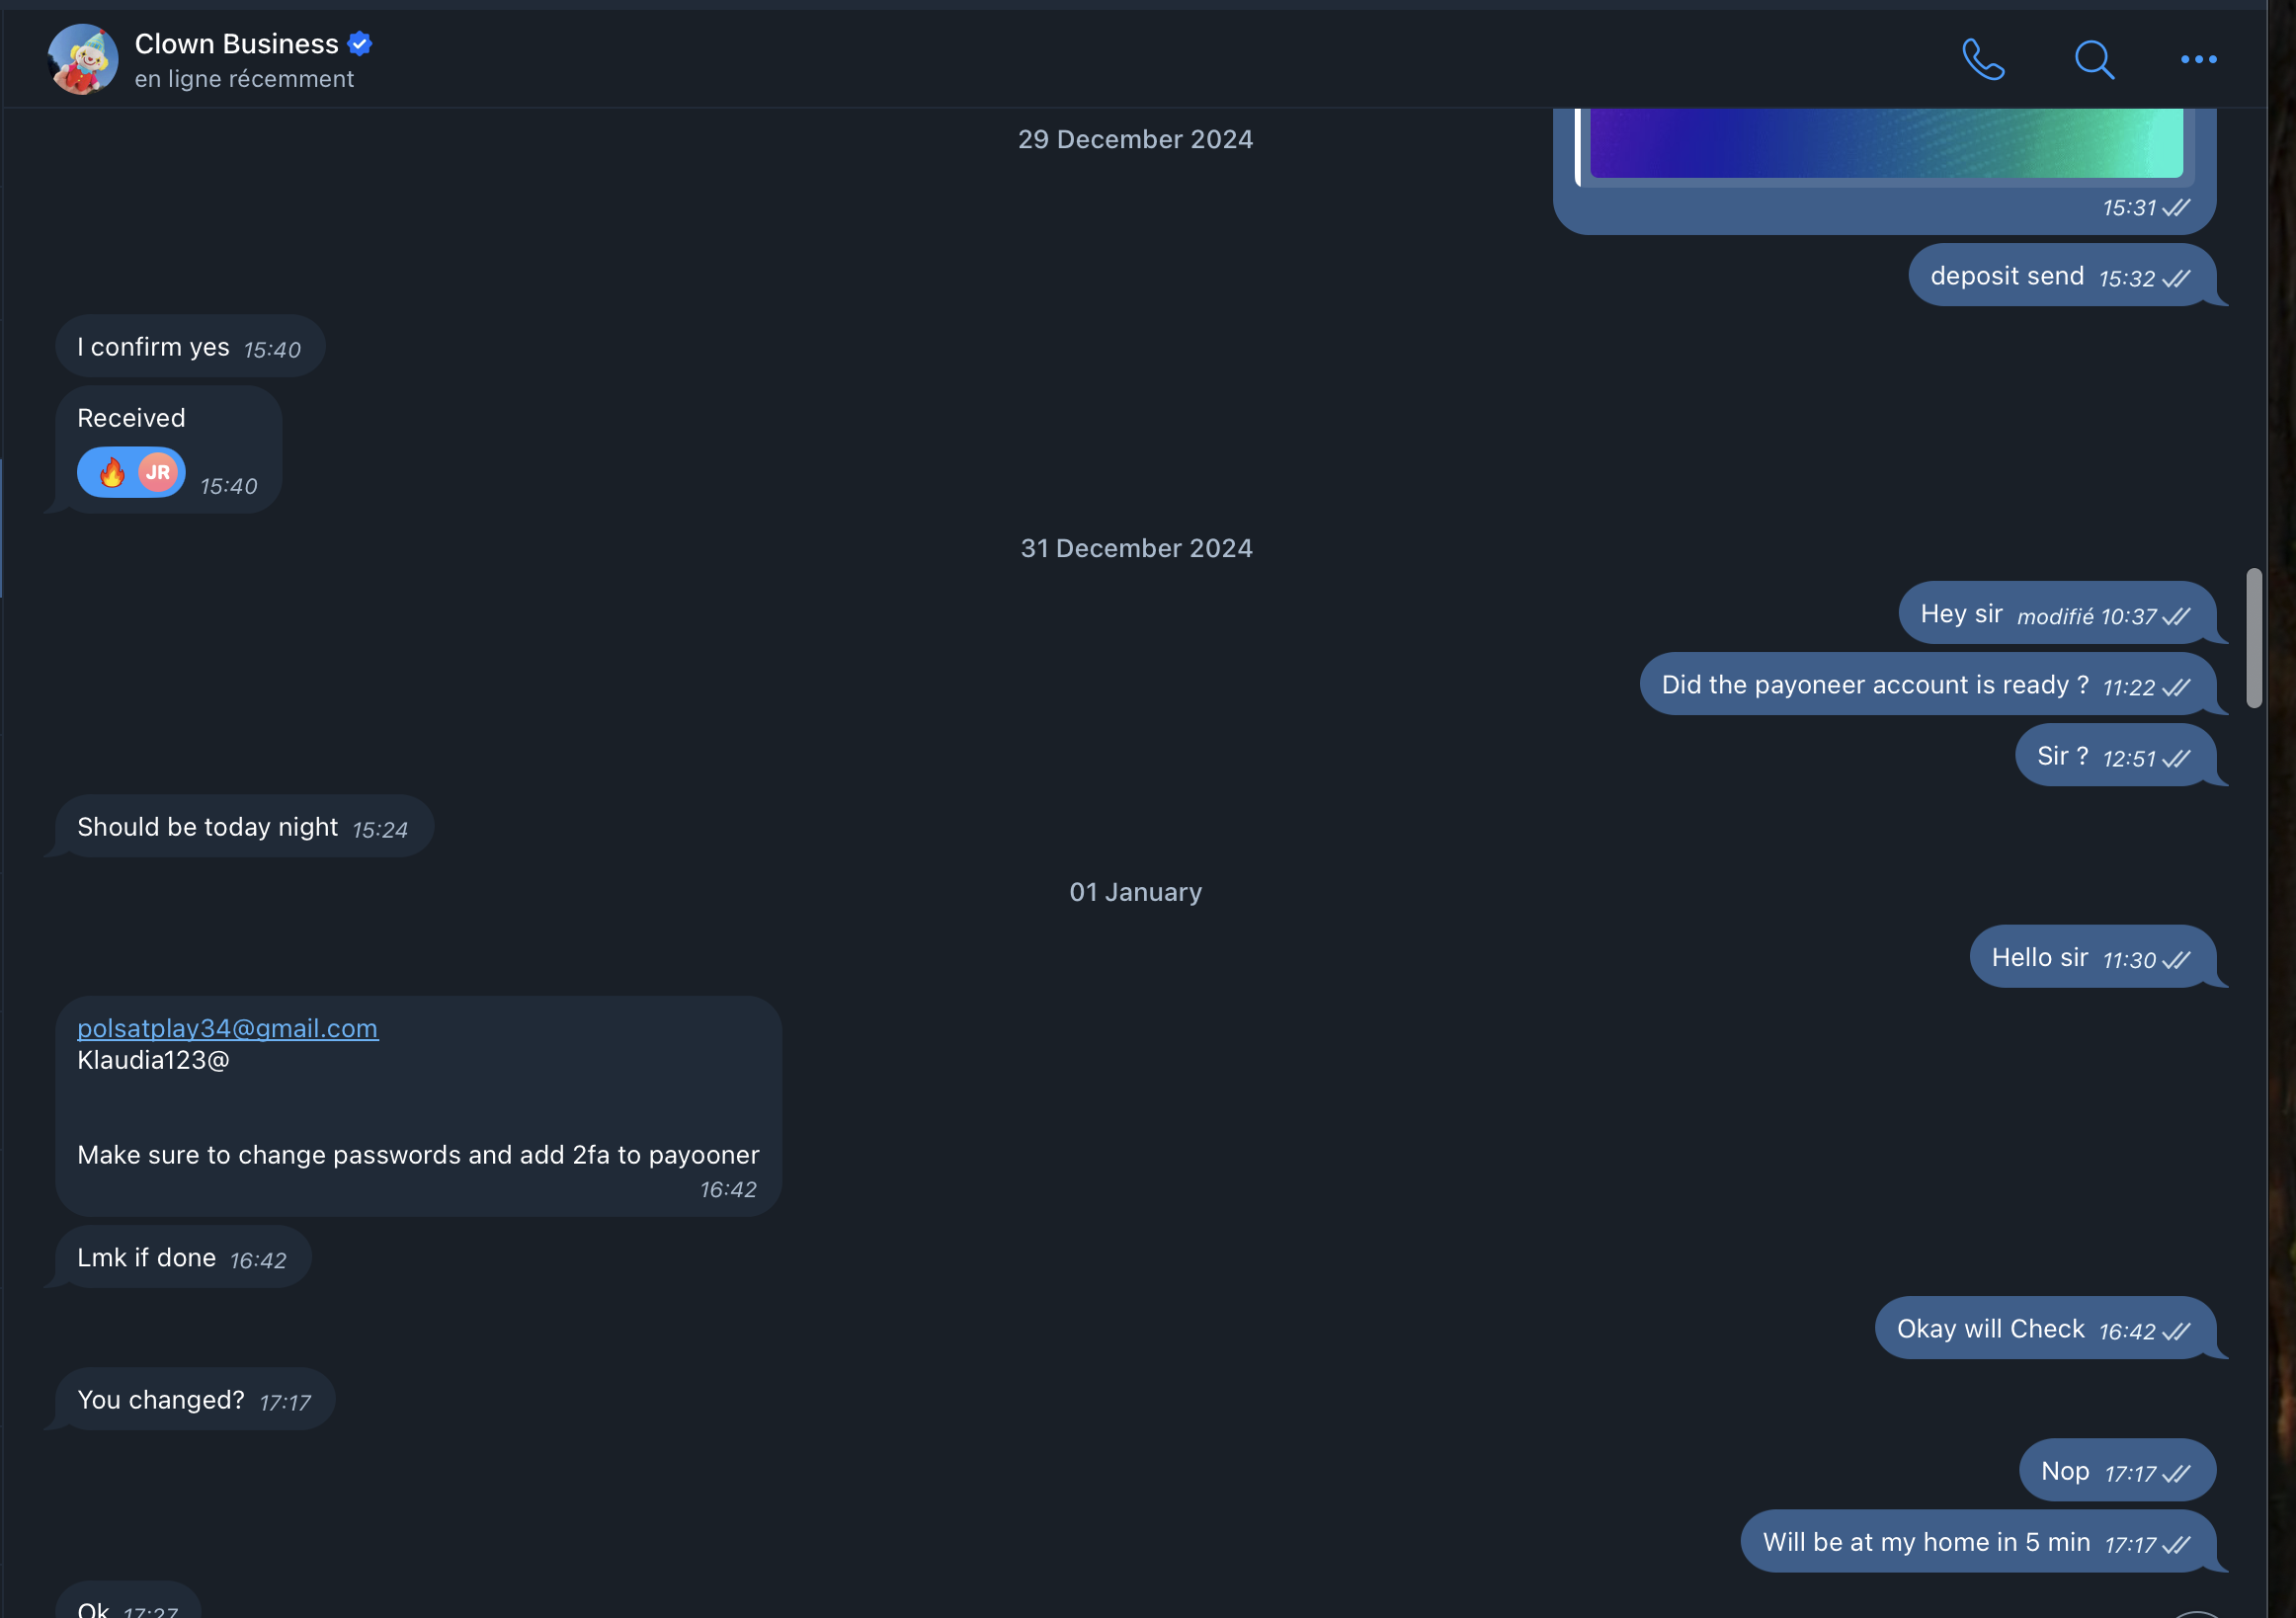Click the fire reaction on the Received message
The height and width of the screenshot is (1618, 2296).
[111, 472]
